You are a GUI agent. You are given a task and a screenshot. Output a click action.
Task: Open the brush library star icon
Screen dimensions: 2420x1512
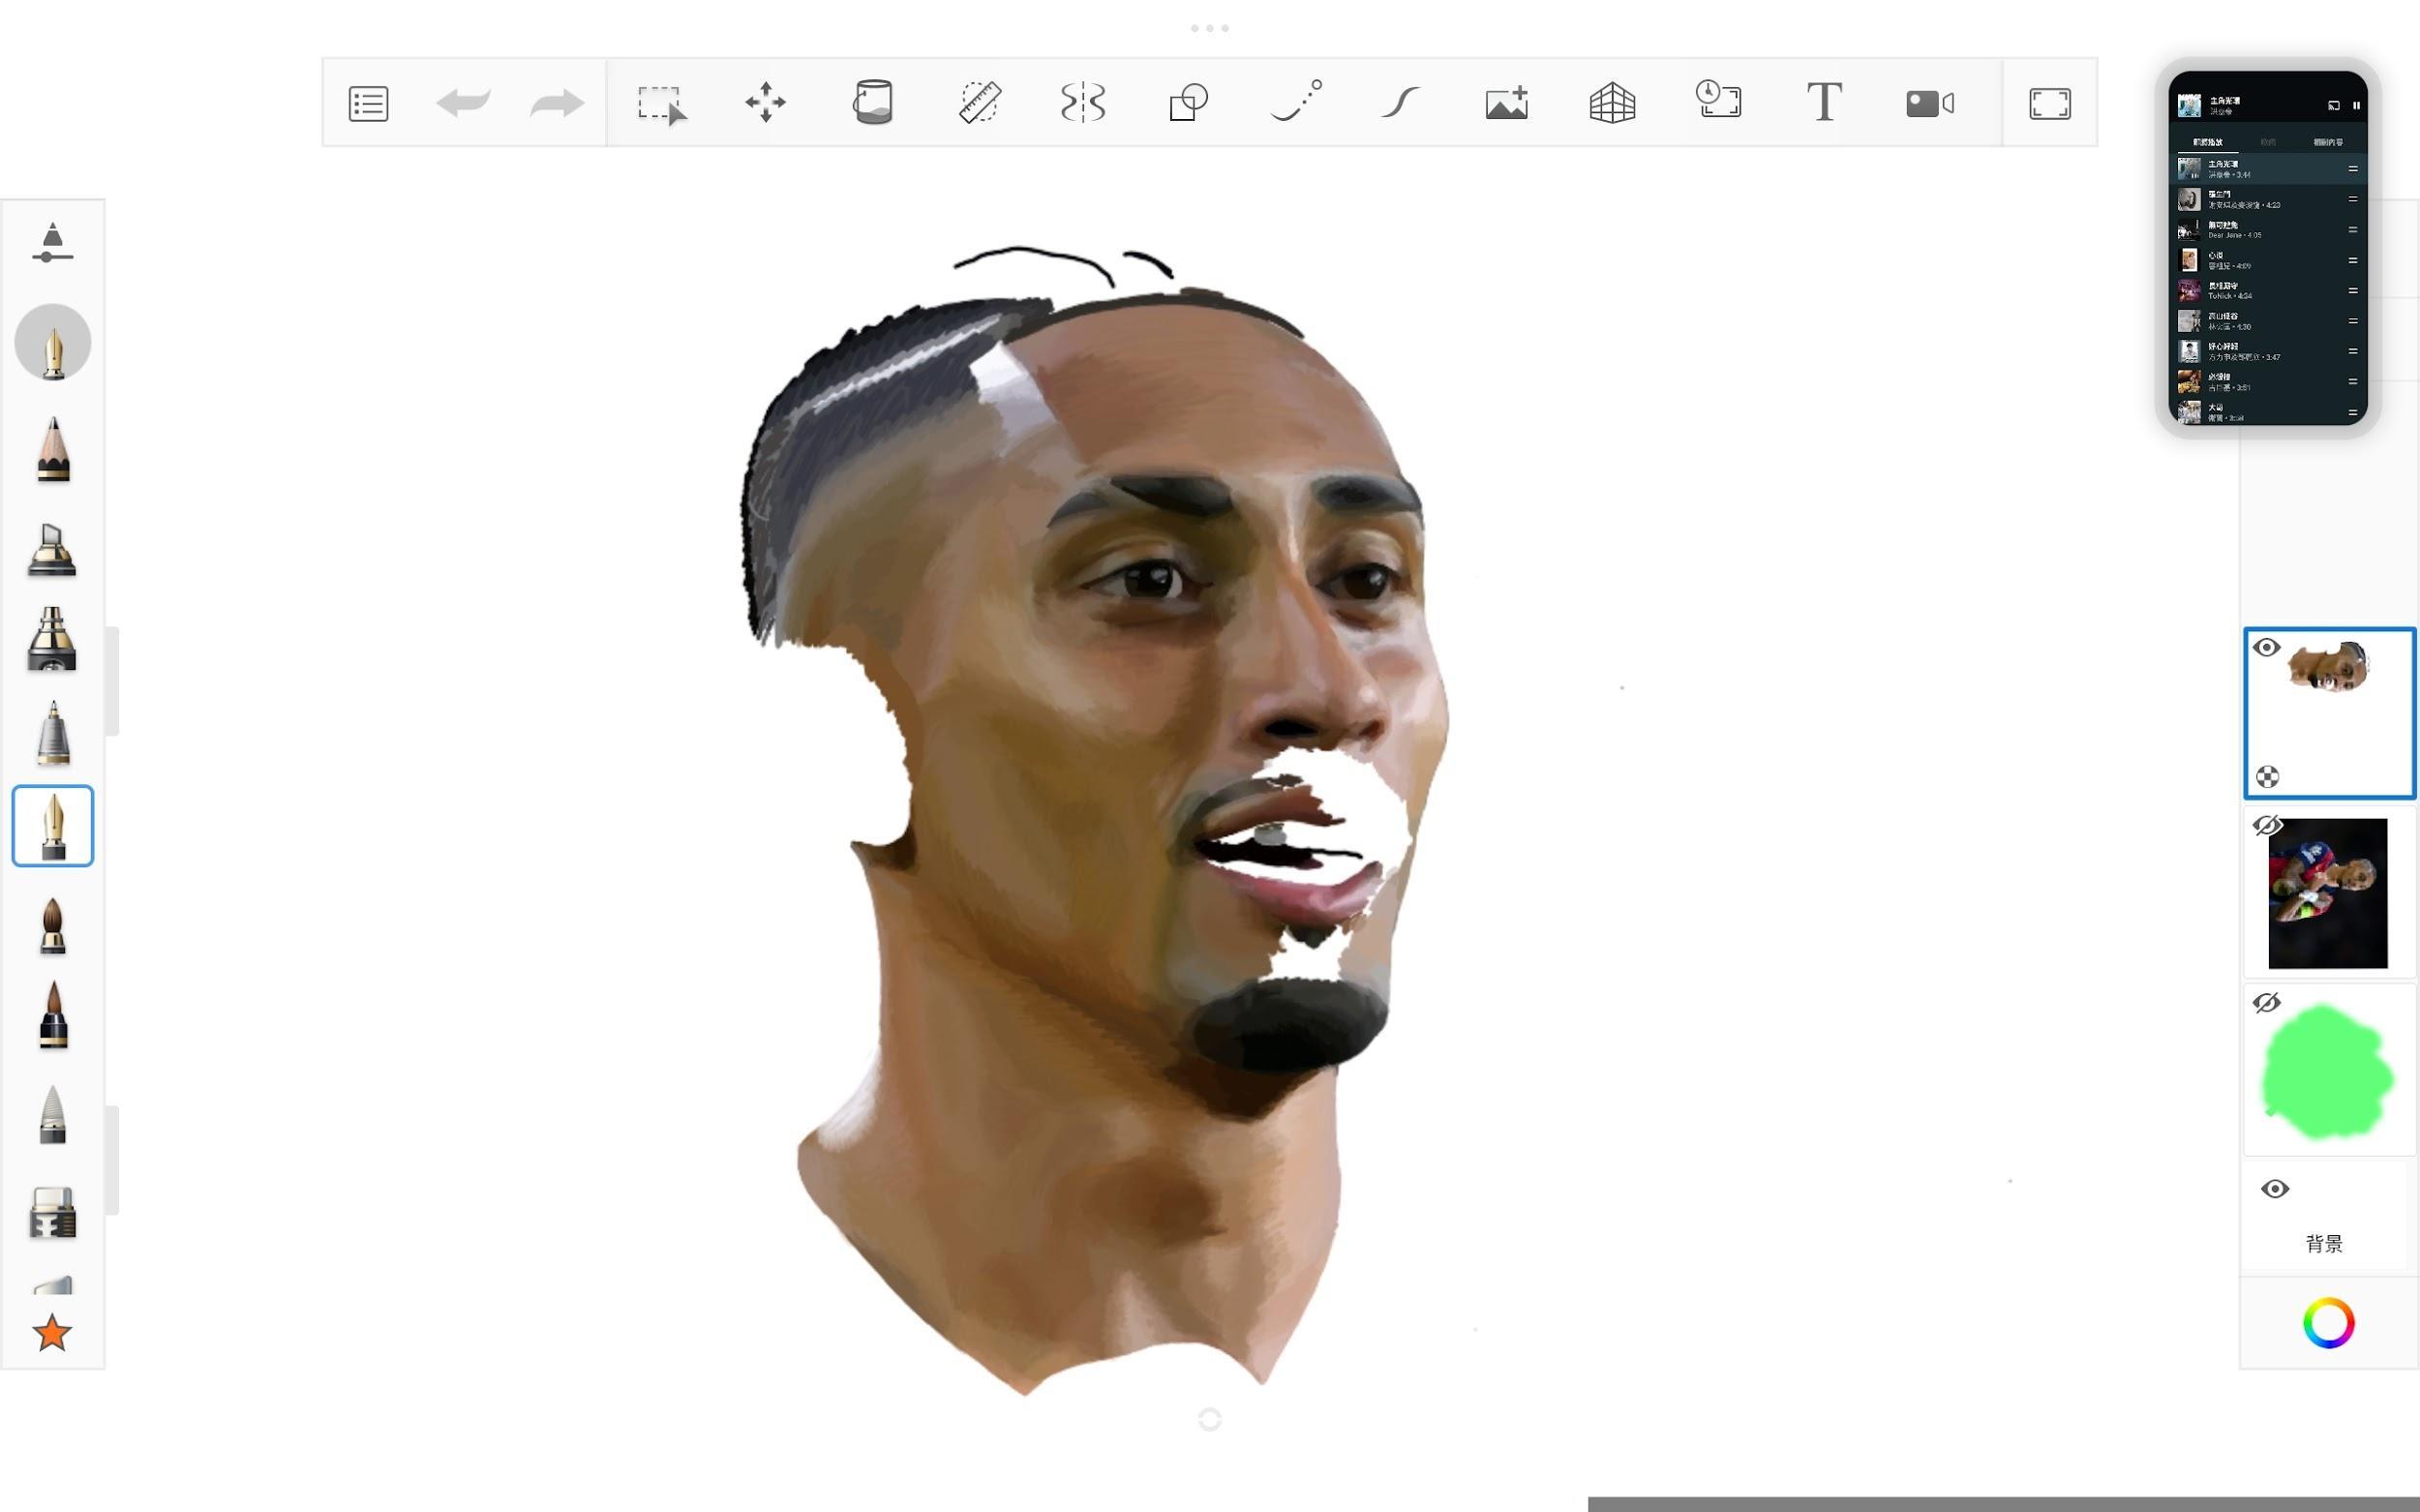point(52,1333)
